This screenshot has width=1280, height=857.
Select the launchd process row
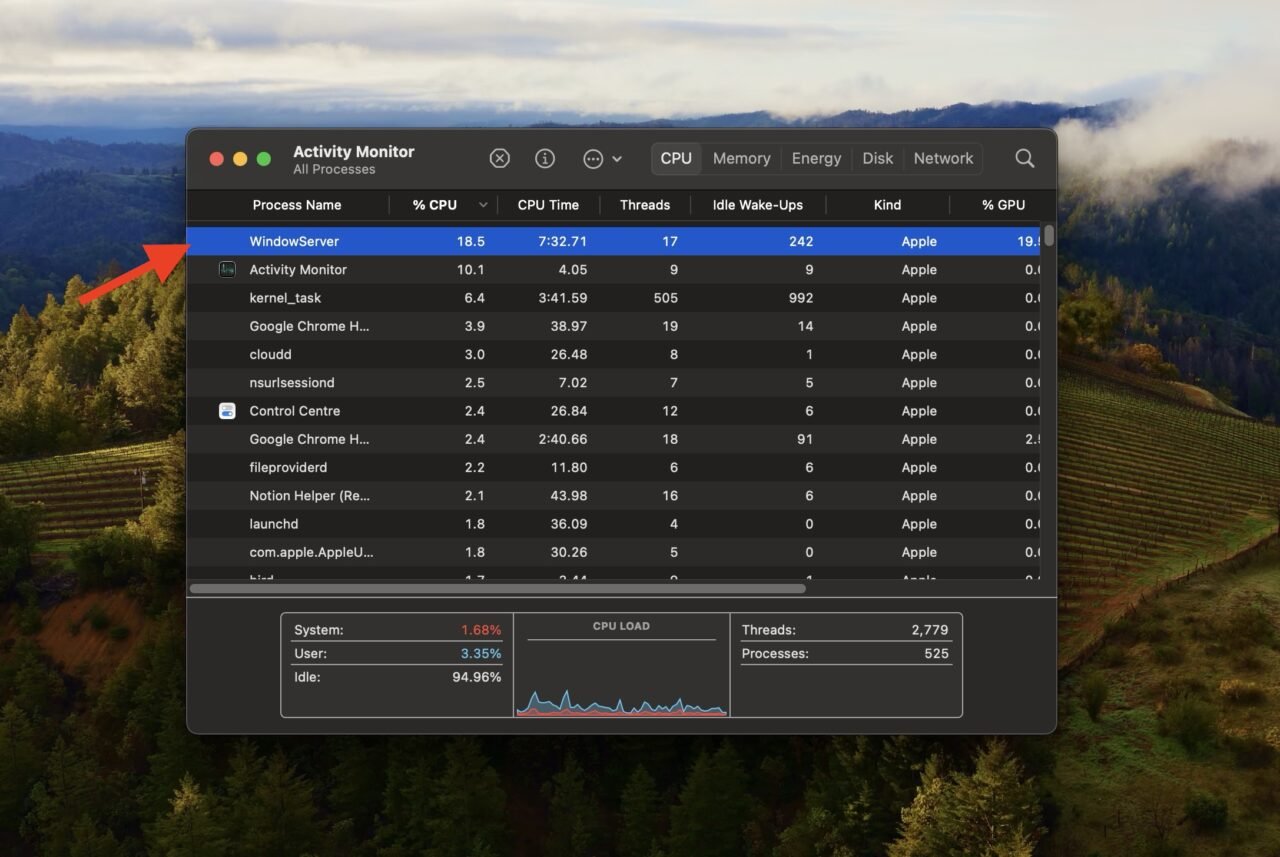[x=614, y=523]
